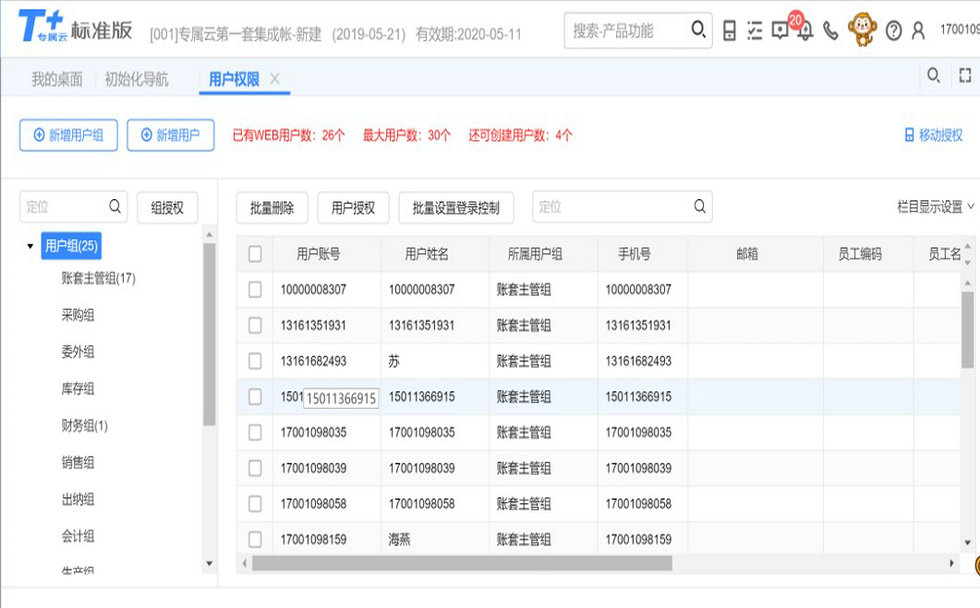Select 委外组 in tree
Viewport: 980px width, 608px height.
coord(78,352)
